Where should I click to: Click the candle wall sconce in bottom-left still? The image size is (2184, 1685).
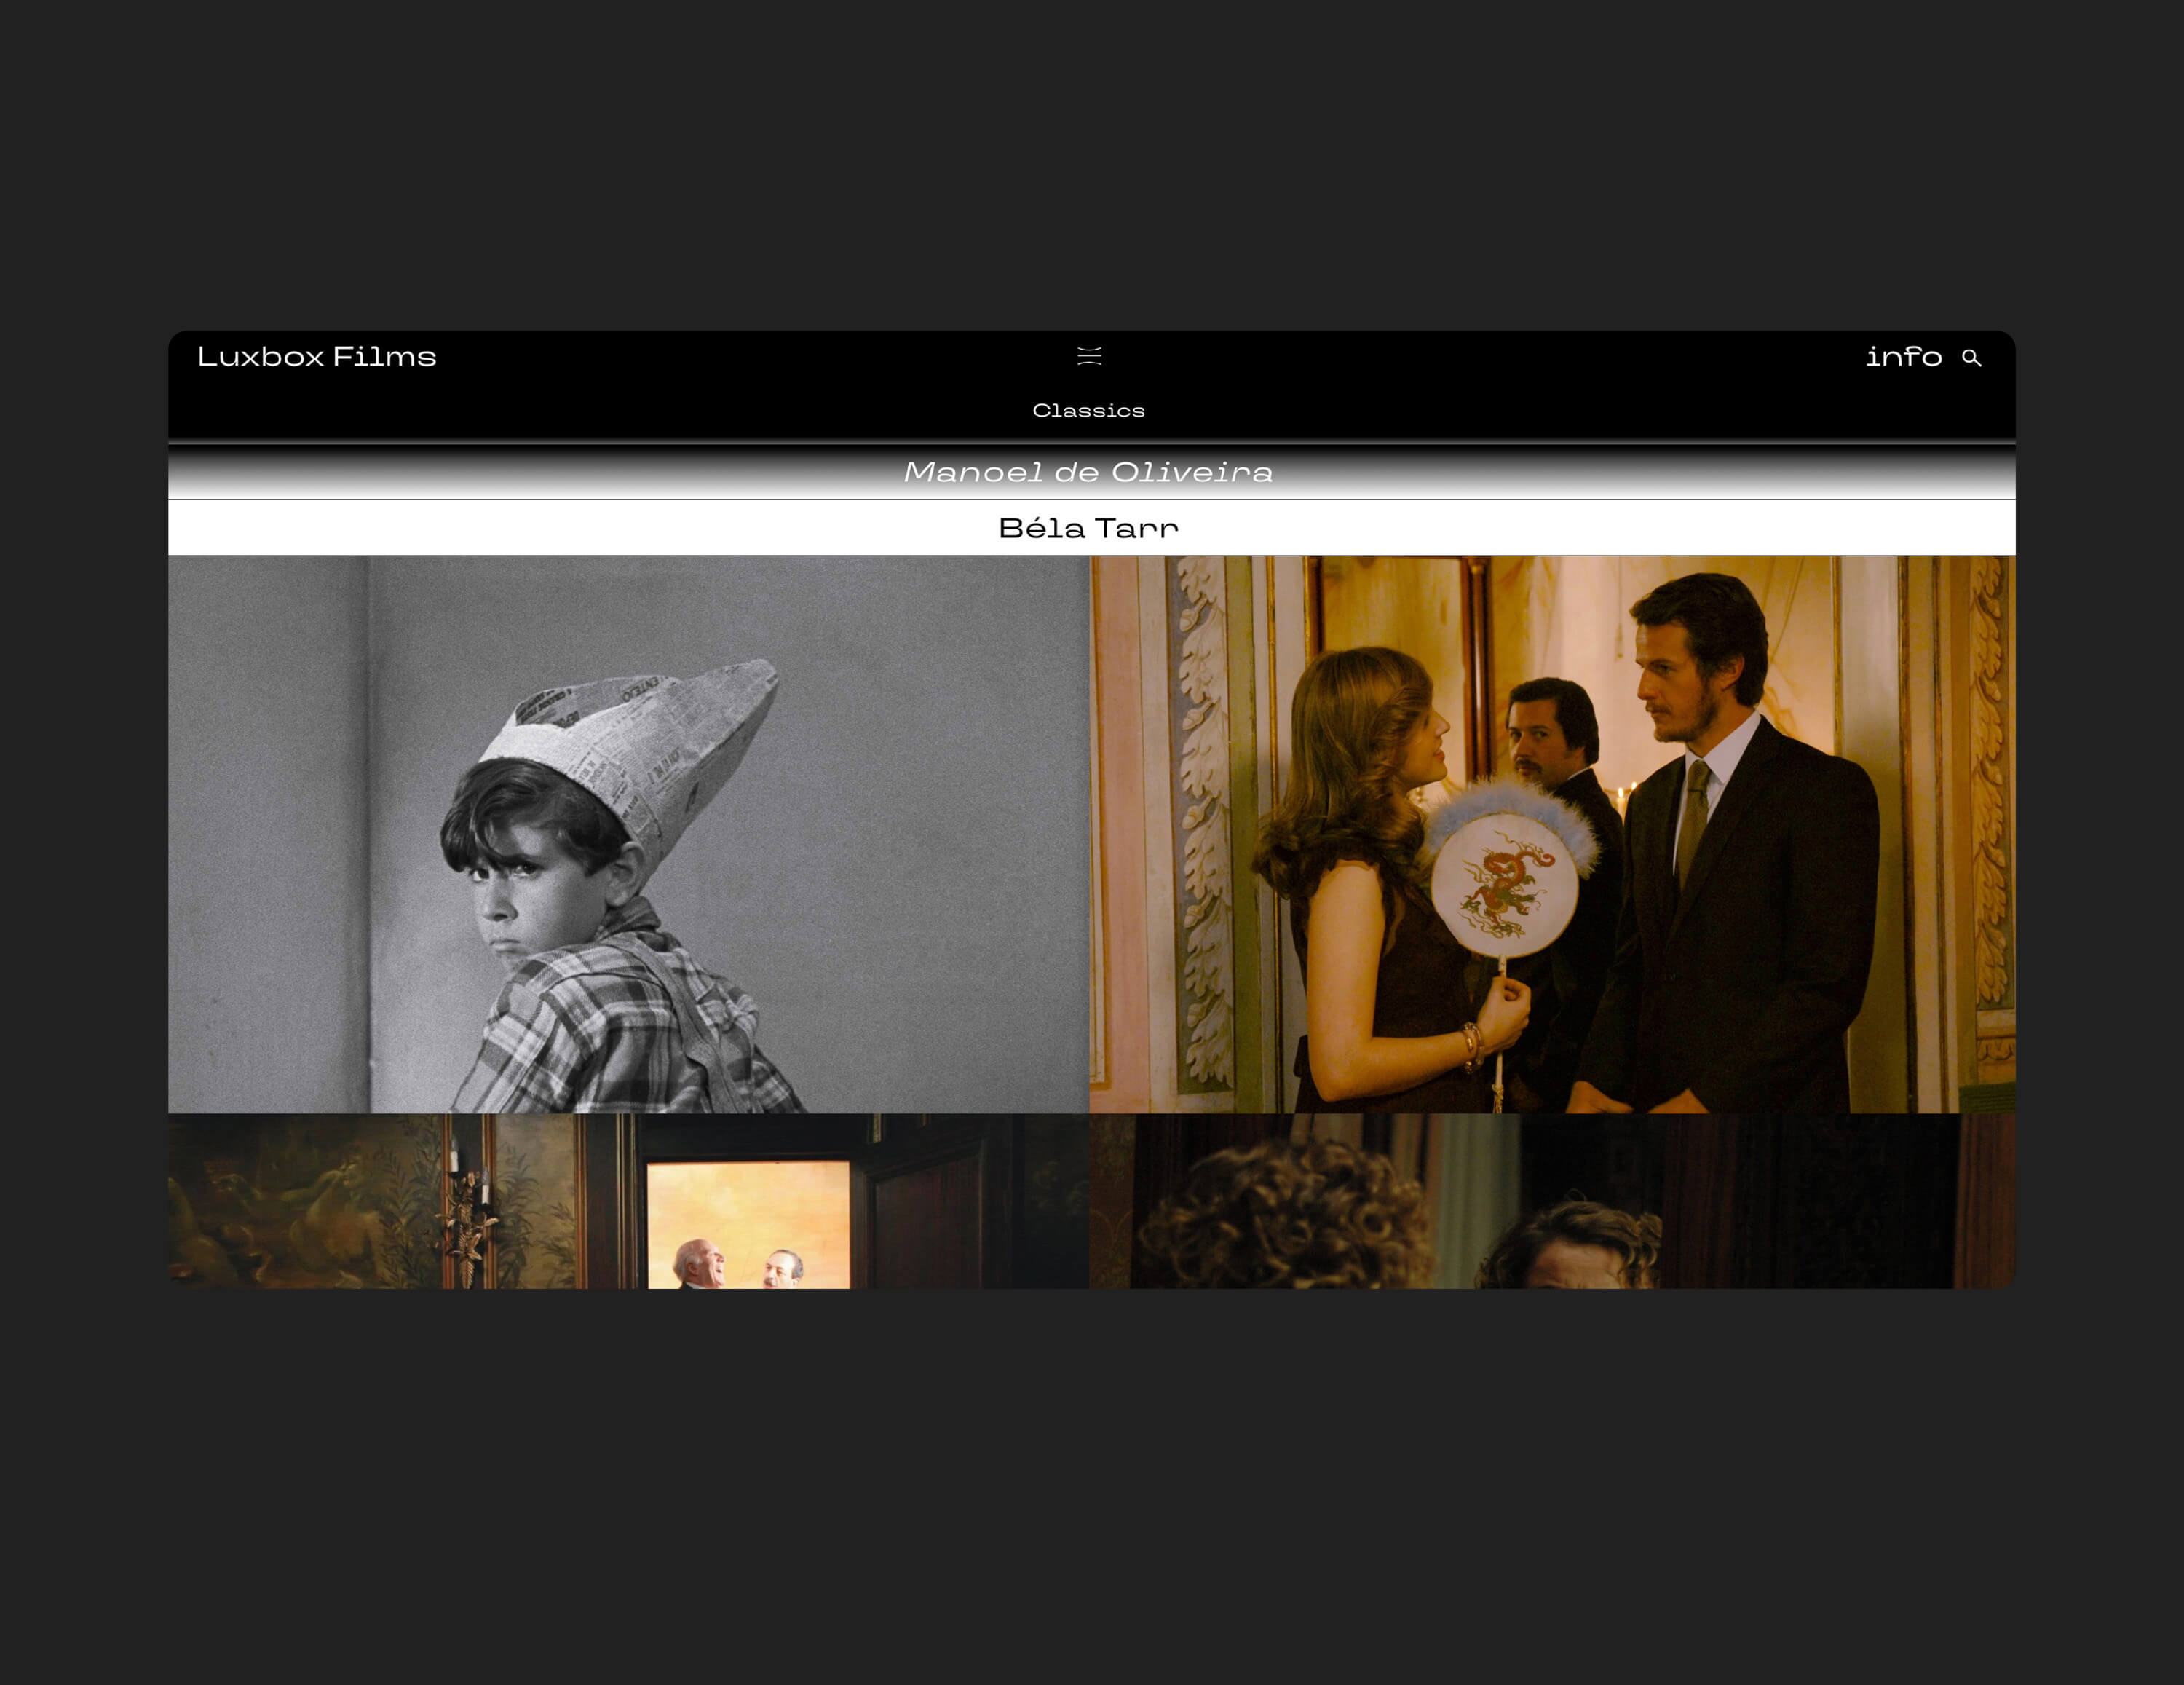click(x=467, y=1215)
